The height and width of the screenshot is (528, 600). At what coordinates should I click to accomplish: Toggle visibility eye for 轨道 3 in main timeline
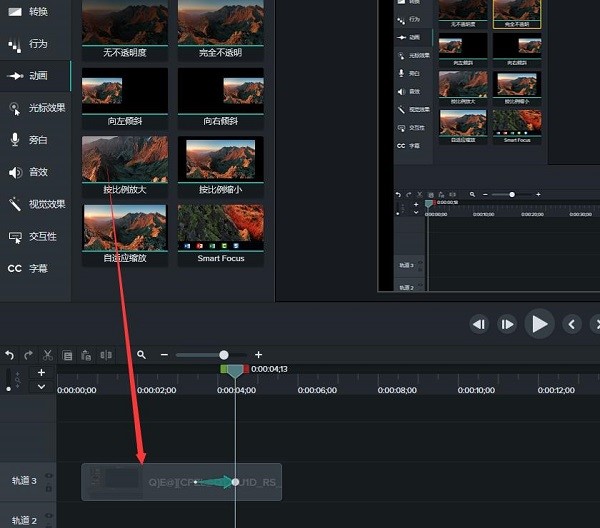pyautogui.click(x=48, y=476)
